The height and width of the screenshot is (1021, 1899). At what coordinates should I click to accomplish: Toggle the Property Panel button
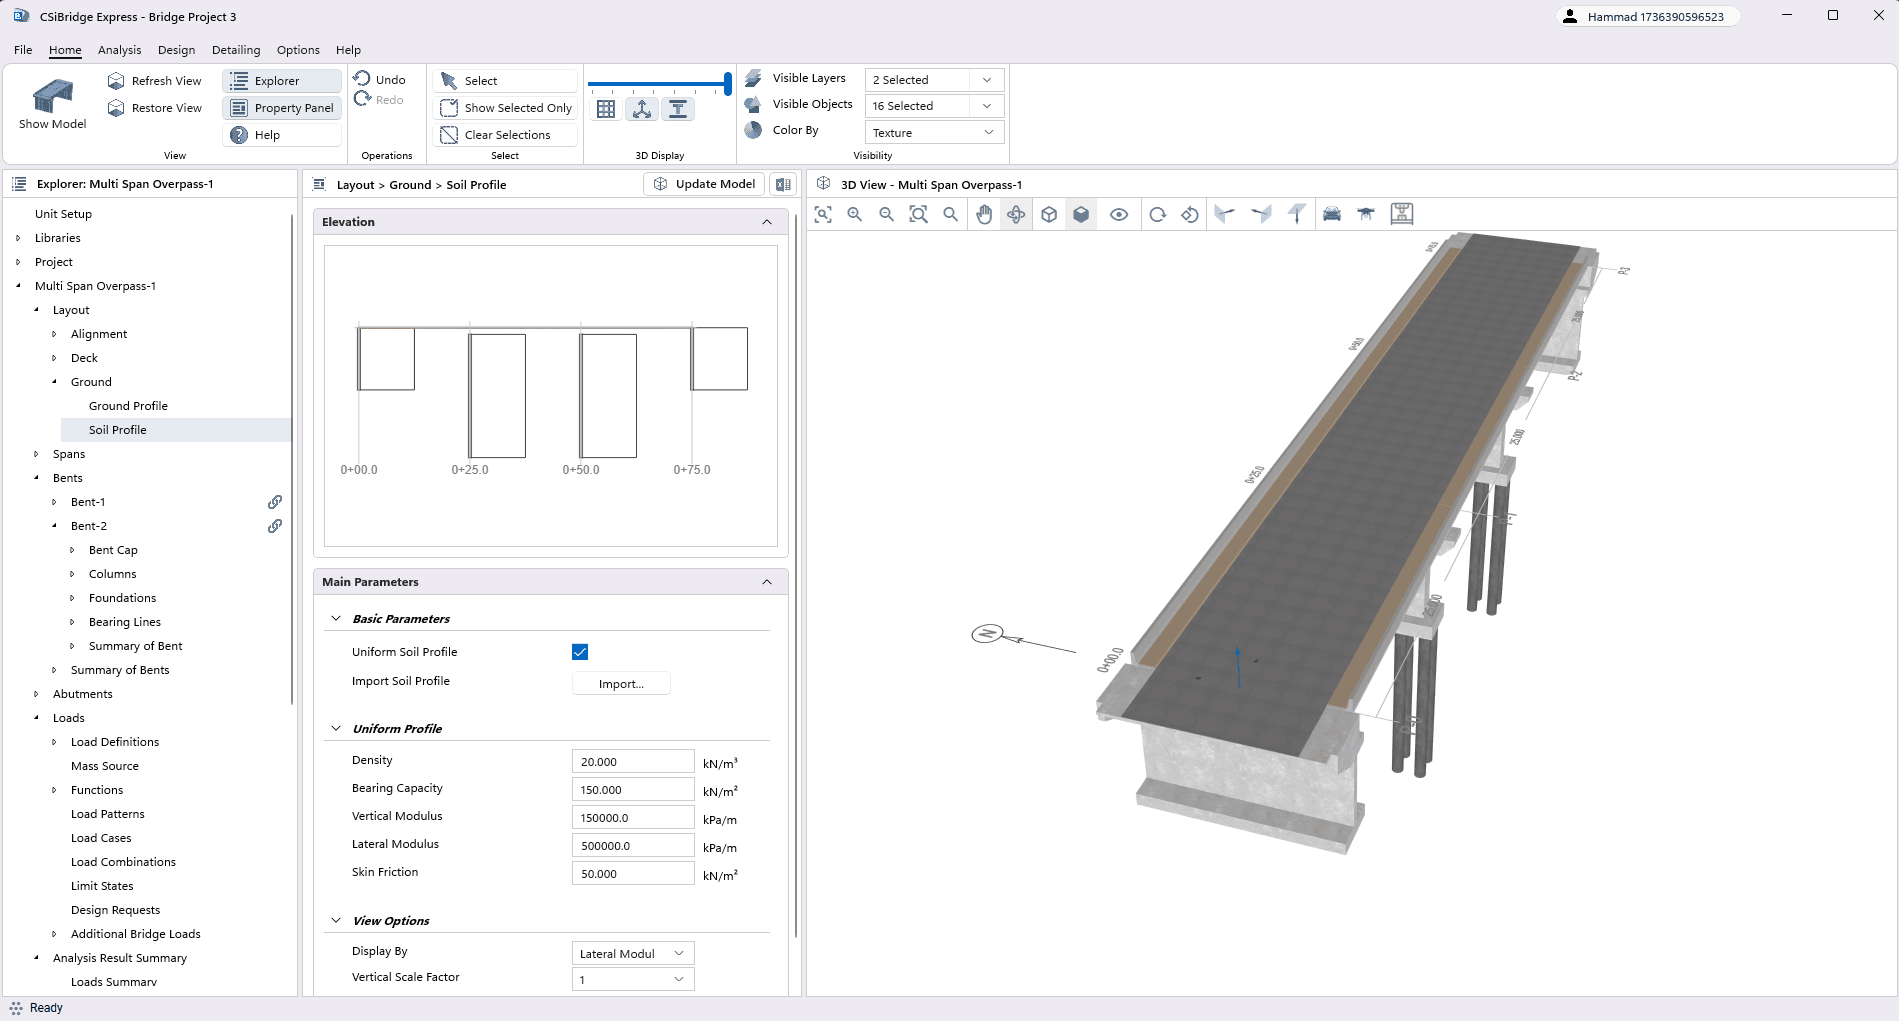282,108
